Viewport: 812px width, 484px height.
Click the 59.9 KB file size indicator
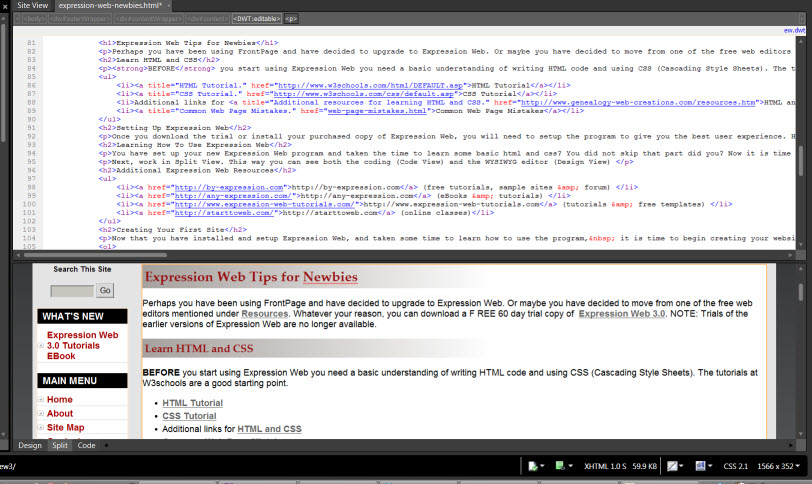644,466
